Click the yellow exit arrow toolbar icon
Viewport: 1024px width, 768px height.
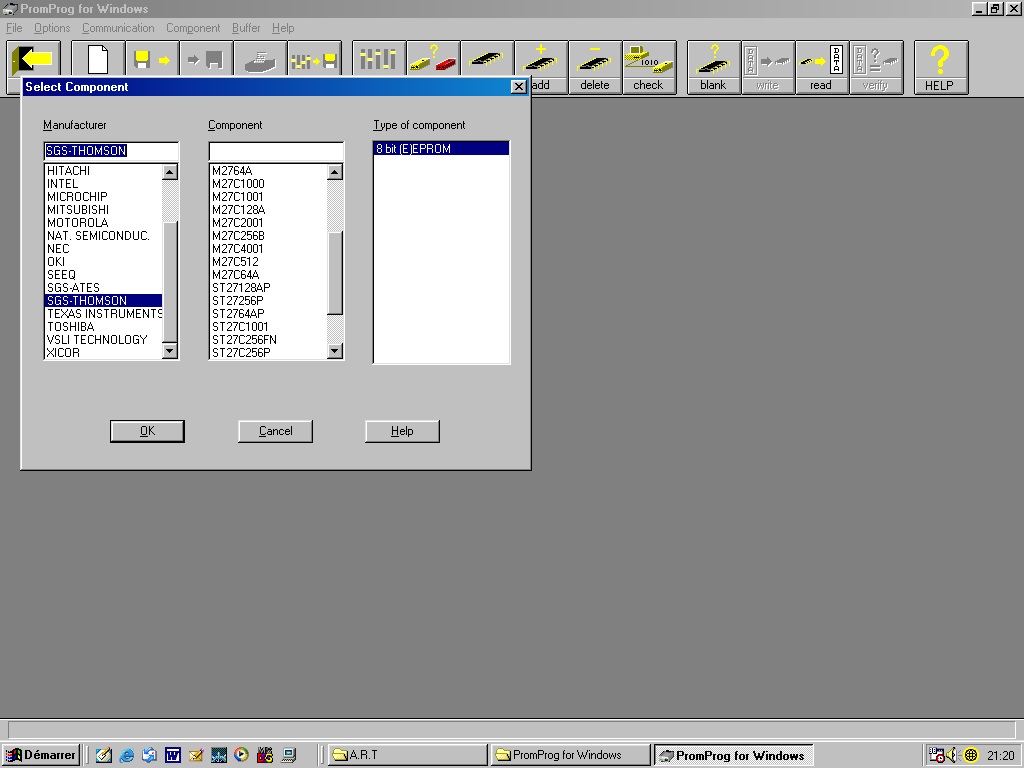pos(33,59)
